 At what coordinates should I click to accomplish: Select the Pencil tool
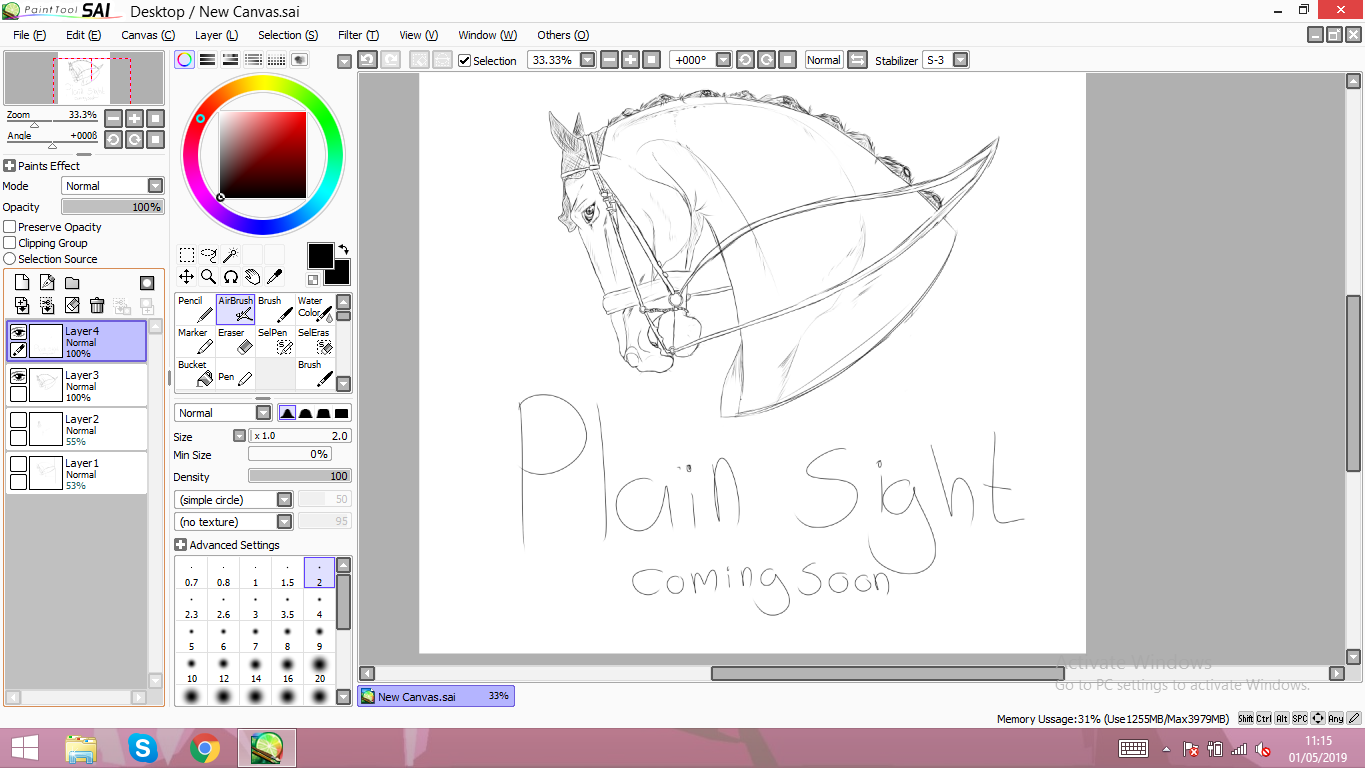point(195,309)
